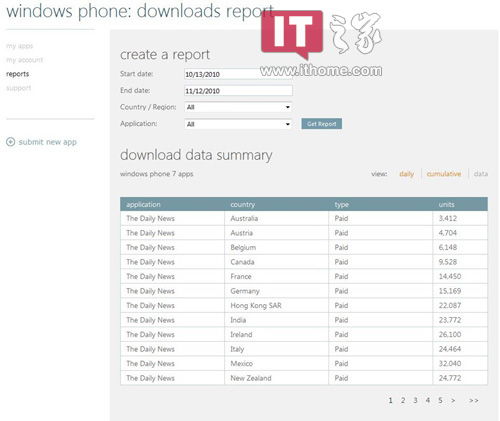Click The Daily News in Australia row
Screen dimensions: 500x421
[x=150, y=218]
